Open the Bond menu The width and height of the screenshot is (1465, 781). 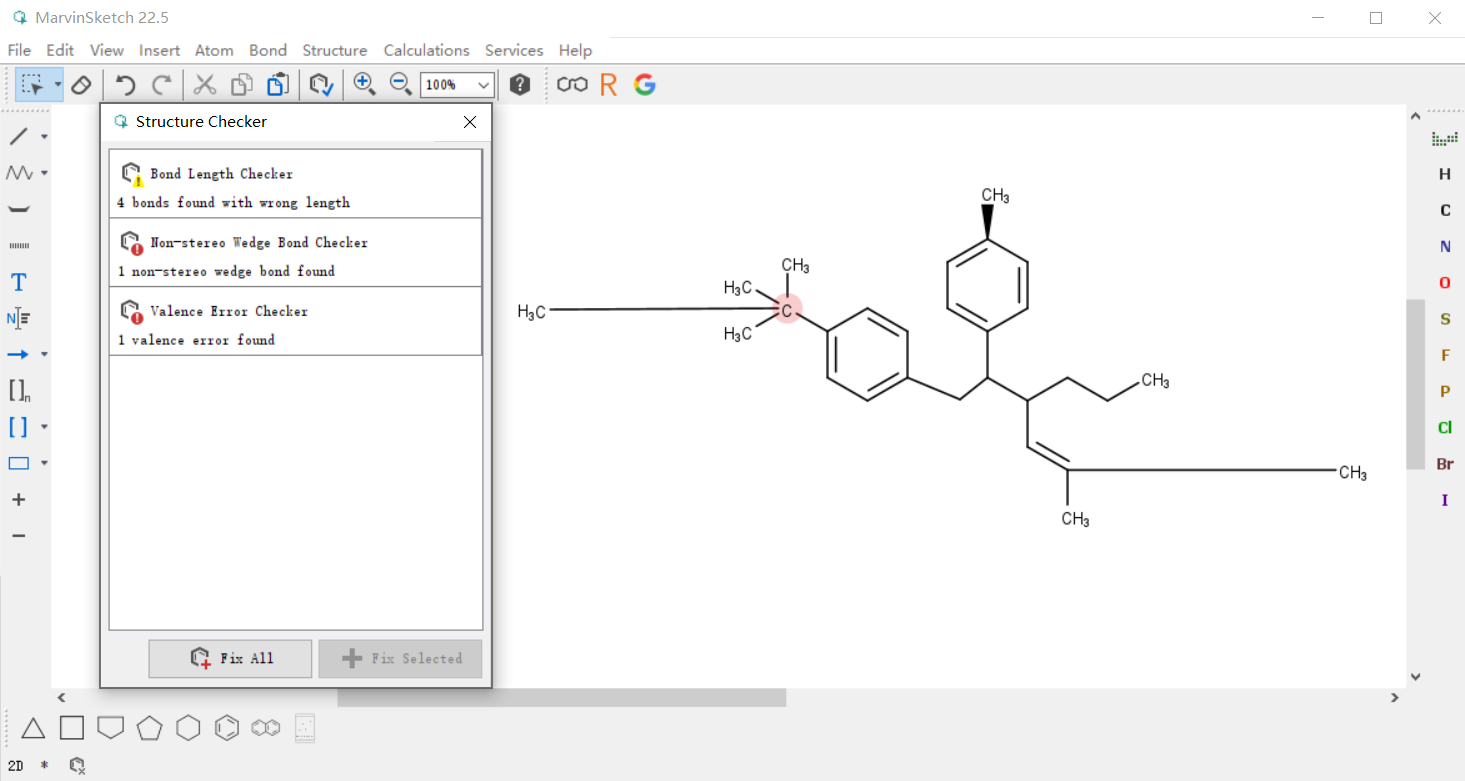[x=268, y=50]
